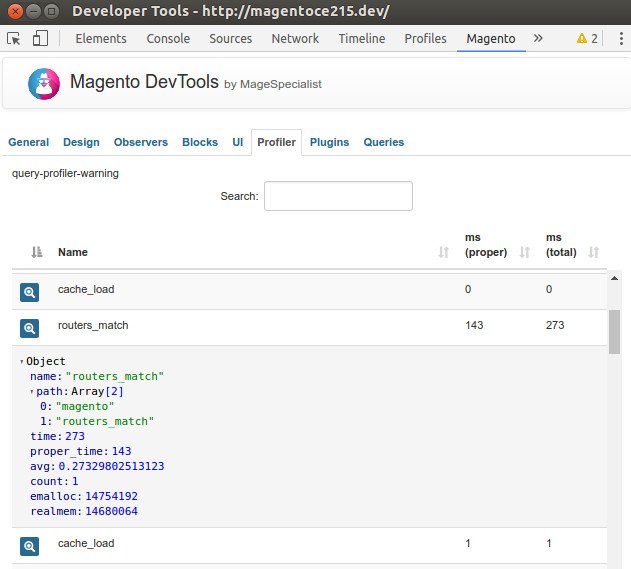Open the Queries tab
The height and width of the screenshot is (569, 631).
pos(383,142)
